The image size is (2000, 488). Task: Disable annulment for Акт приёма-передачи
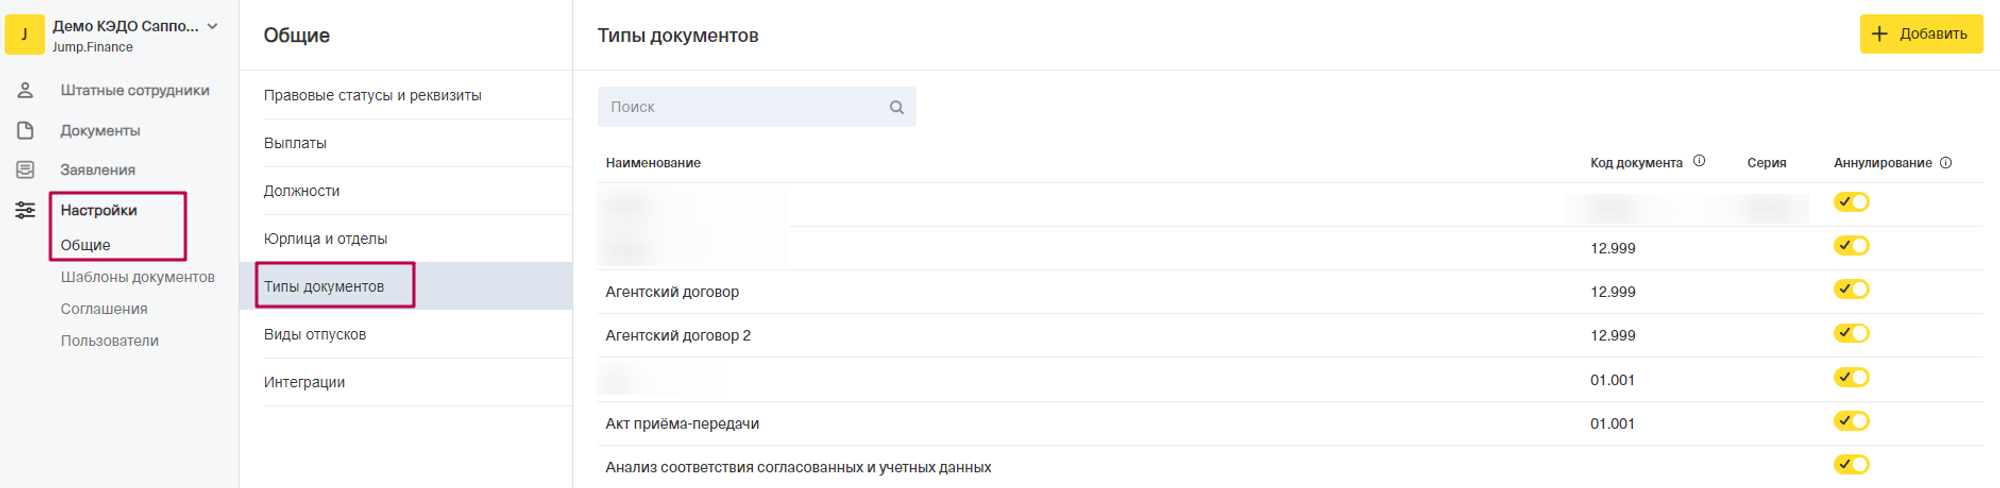pos(1851,421)
